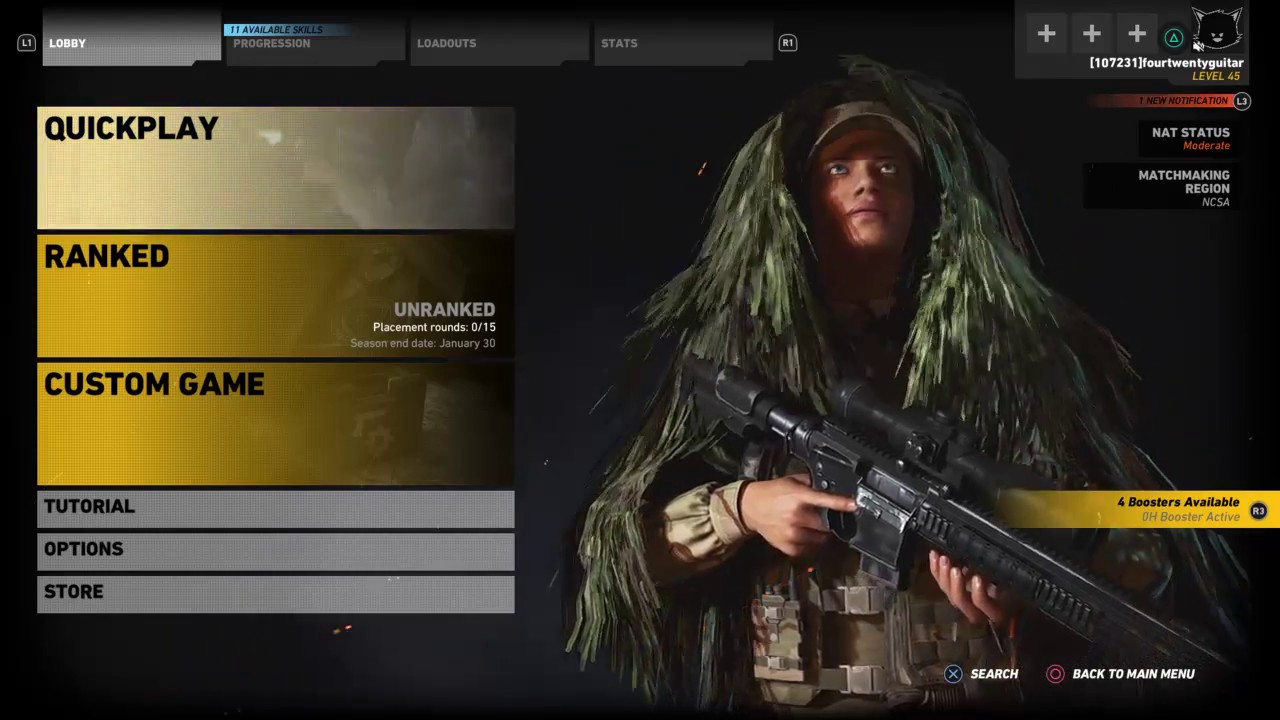Select the Ranked game mode
The height and width of the screenshot is (720, 1280).
point(276,296)
